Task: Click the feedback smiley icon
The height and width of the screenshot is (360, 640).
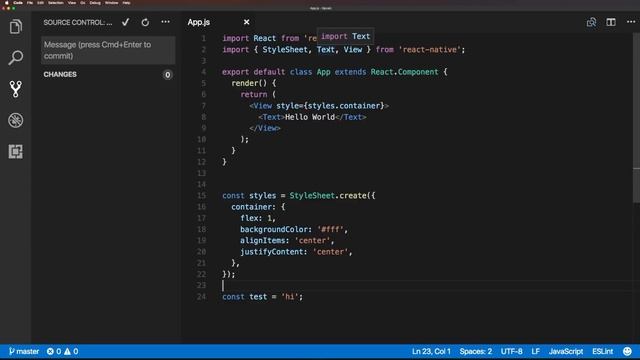Action: pos(627,351)
